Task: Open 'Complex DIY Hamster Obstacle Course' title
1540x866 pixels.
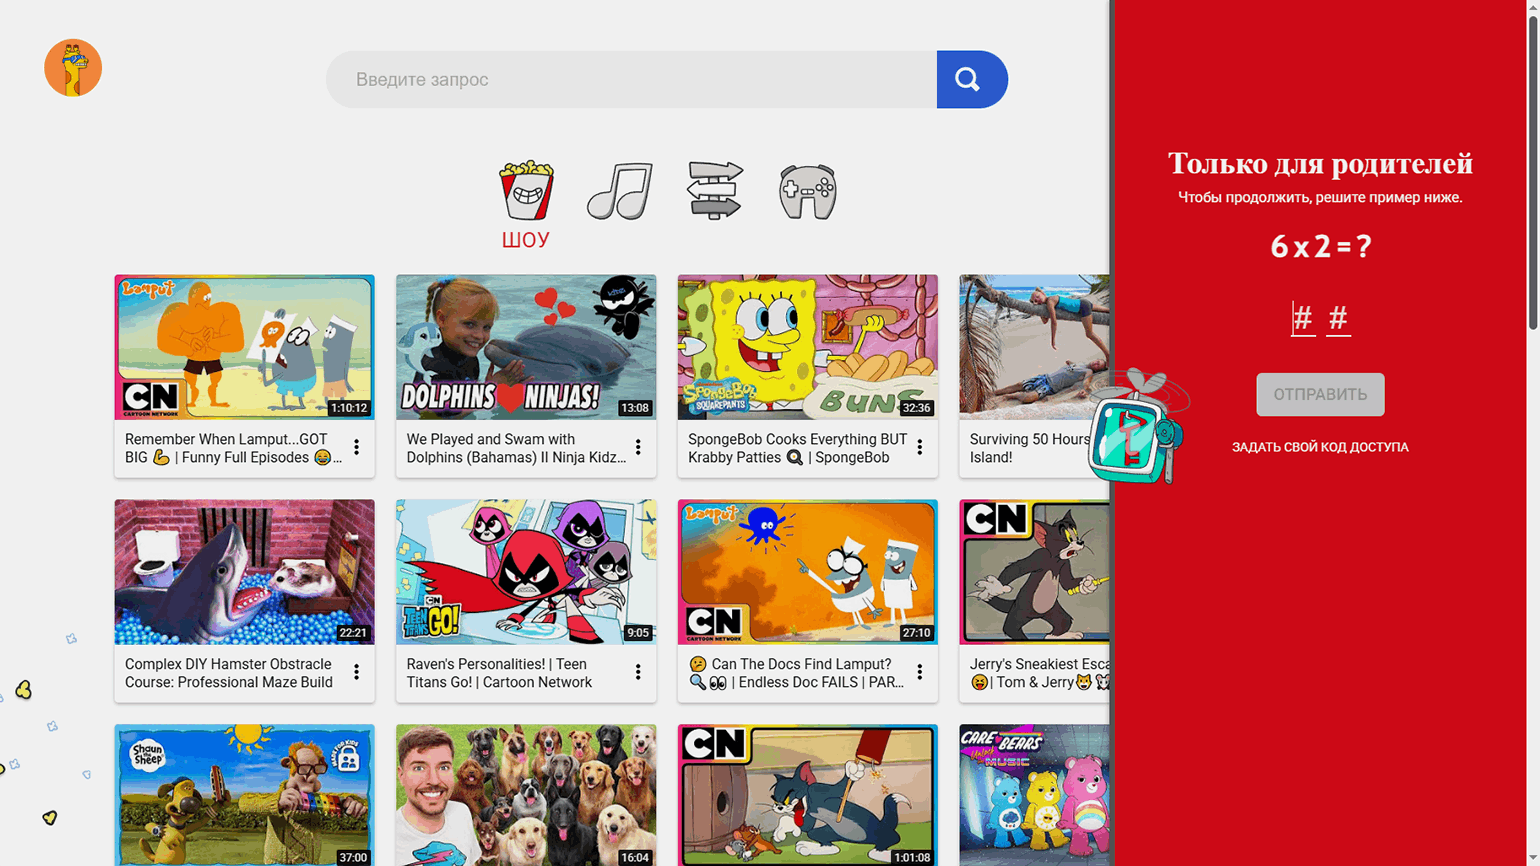Action: tap(229, 673)
